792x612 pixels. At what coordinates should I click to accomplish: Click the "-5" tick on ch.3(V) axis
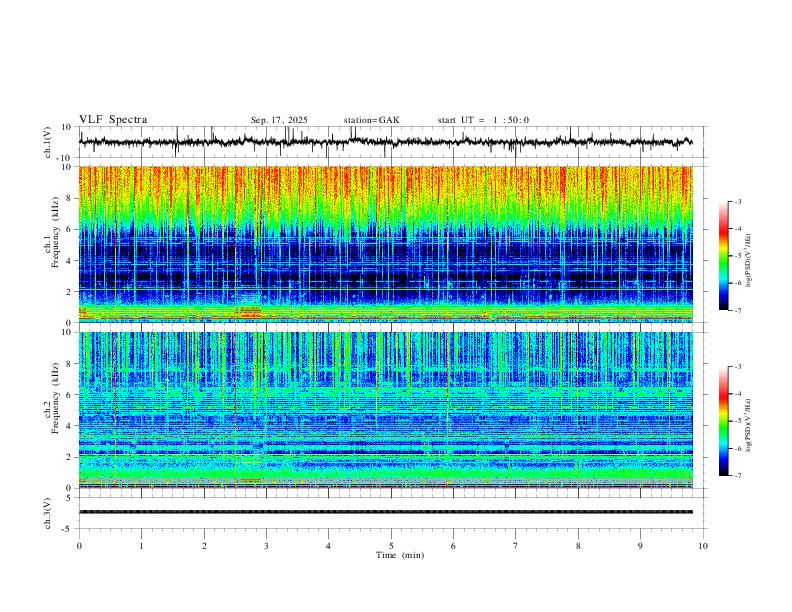67,529
